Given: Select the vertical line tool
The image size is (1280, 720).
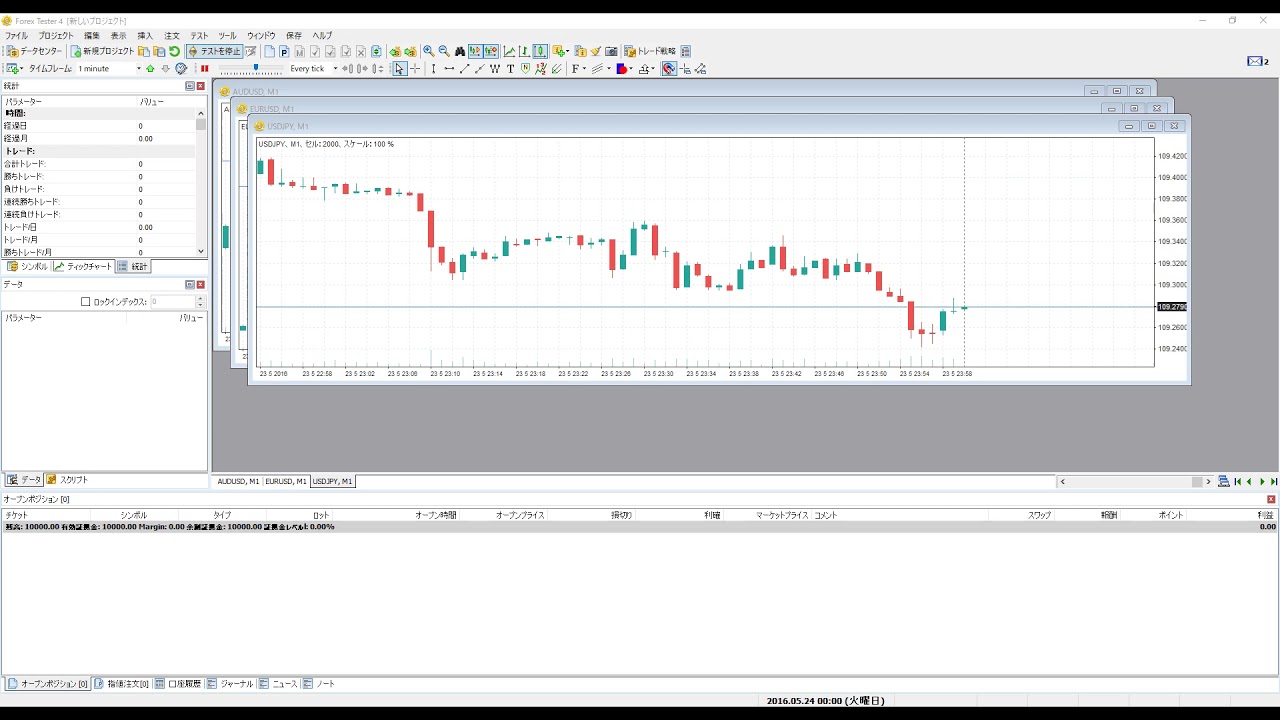Looking at the screenshot, I should pos(433,69).
